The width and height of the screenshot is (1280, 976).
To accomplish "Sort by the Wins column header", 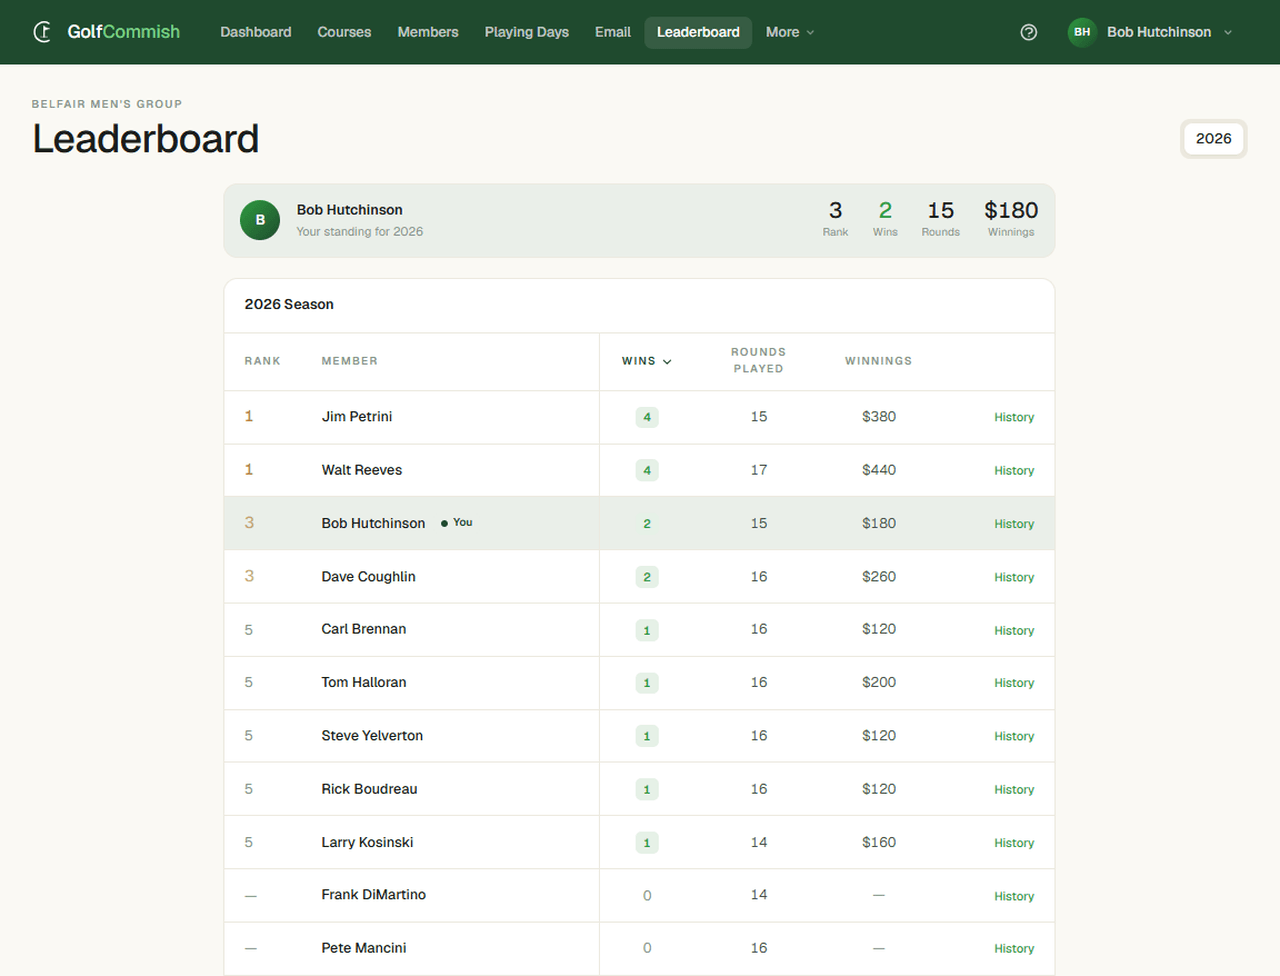I will tap(646, 361).
